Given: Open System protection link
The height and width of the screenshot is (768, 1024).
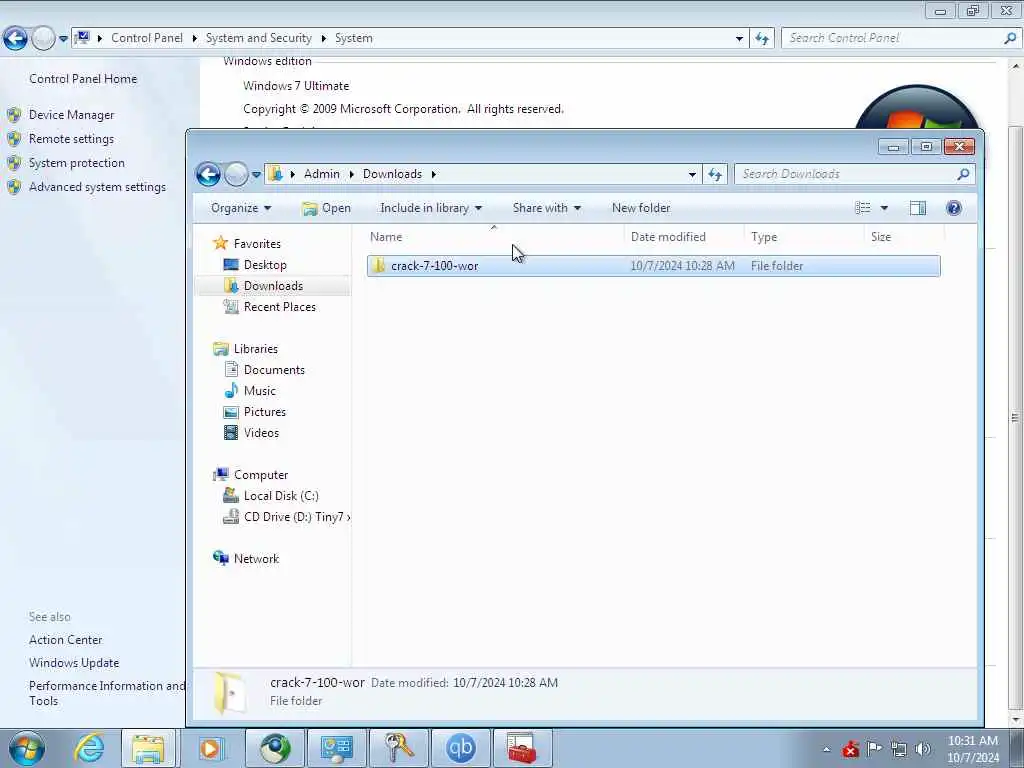Looking at the screenshot, I should coord(76,163).
